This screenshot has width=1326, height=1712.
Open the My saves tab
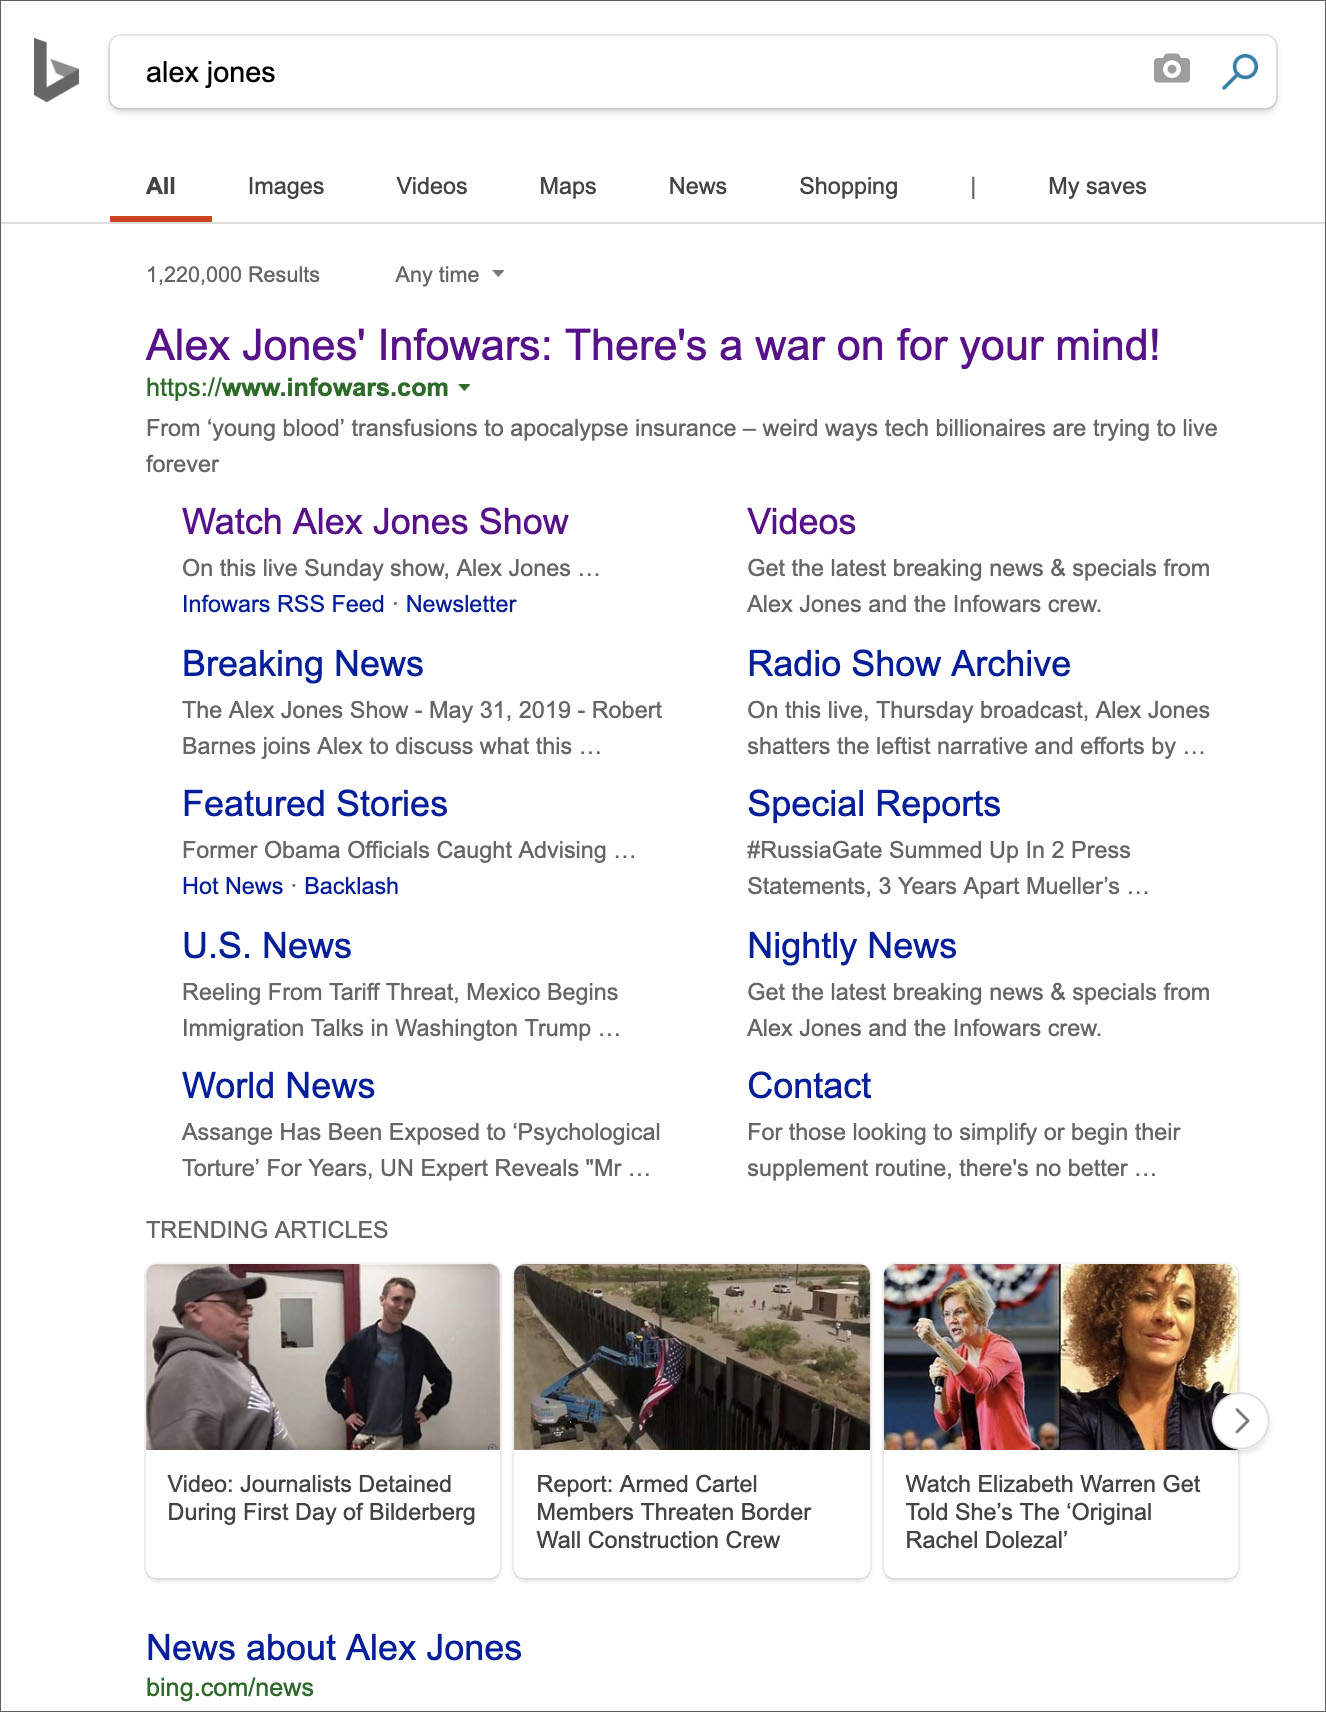(1096, 187)
